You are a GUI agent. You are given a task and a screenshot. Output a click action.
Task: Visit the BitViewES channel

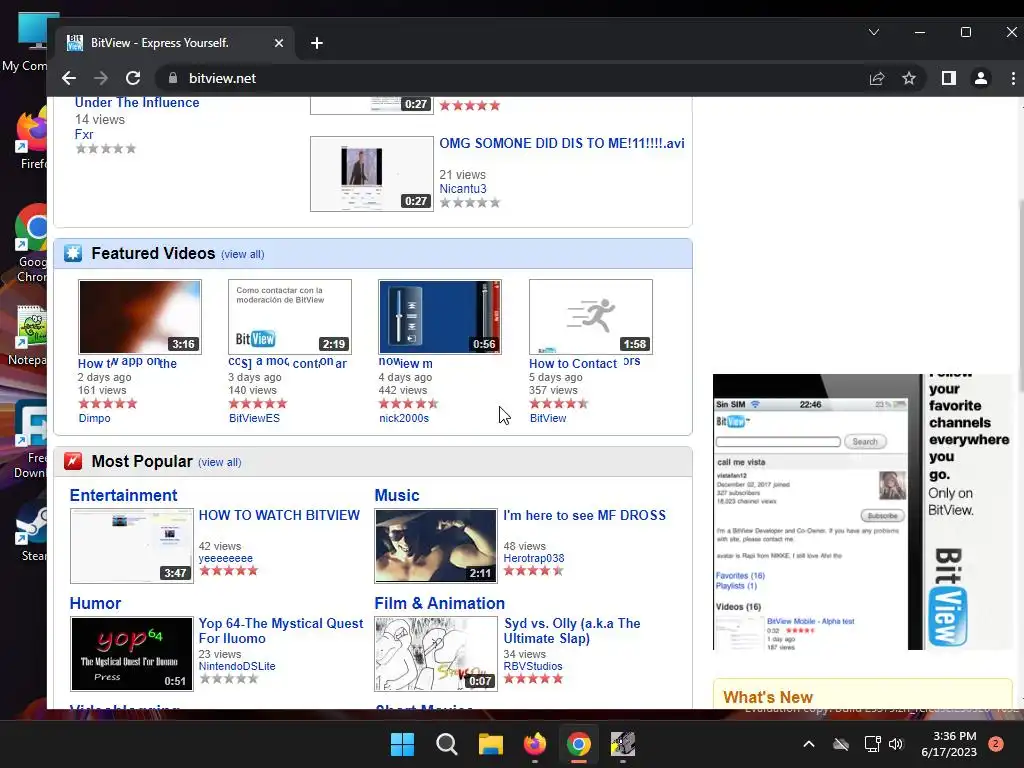(254, 418)
